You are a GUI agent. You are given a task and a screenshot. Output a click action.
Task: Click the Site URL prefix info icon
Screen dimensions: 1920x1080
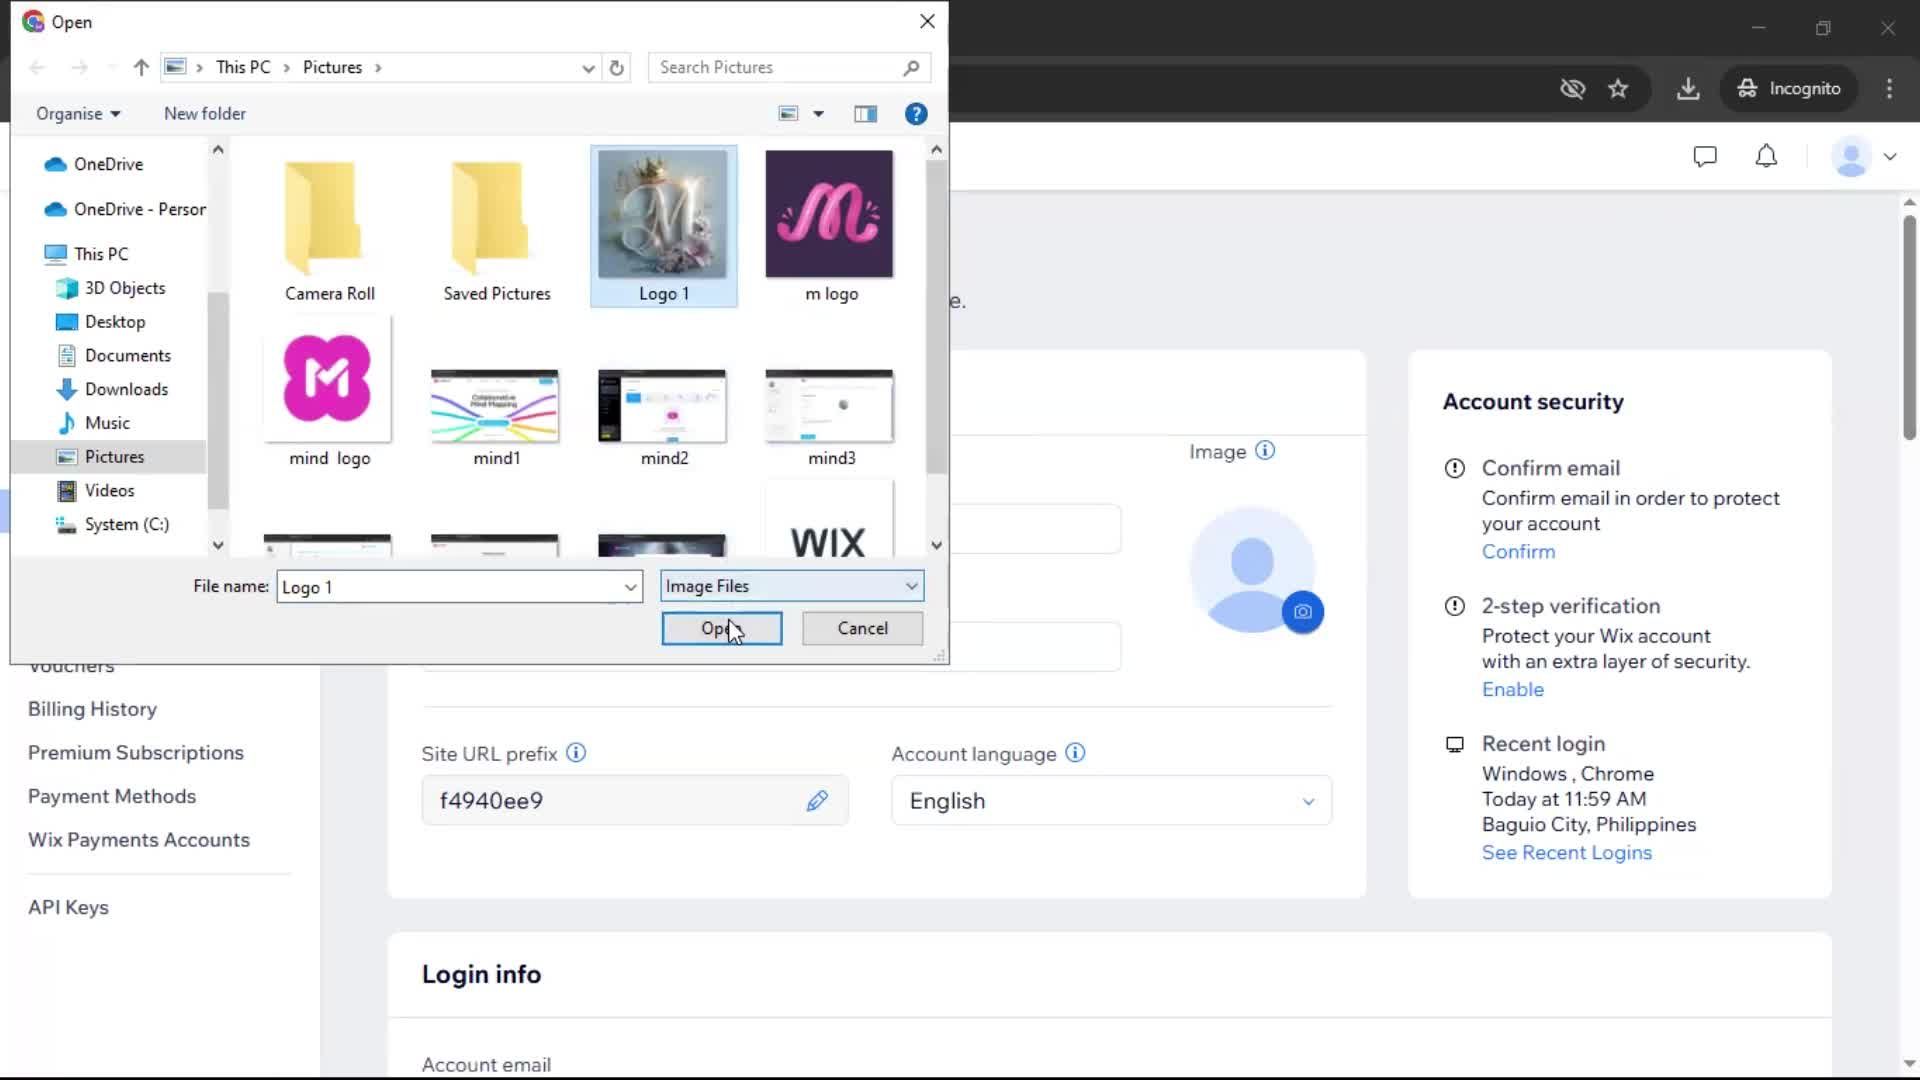click(576, 753)
